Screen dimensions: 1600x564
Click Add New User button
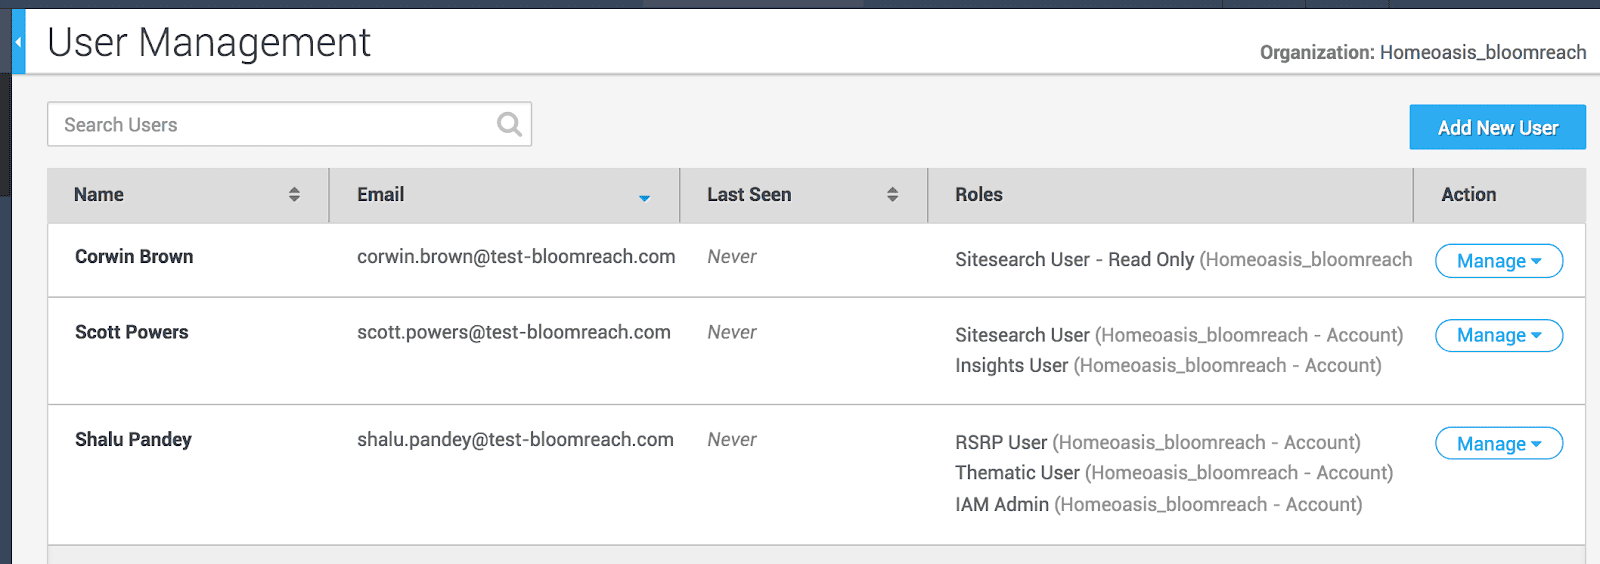click(x=1497, y=127)
